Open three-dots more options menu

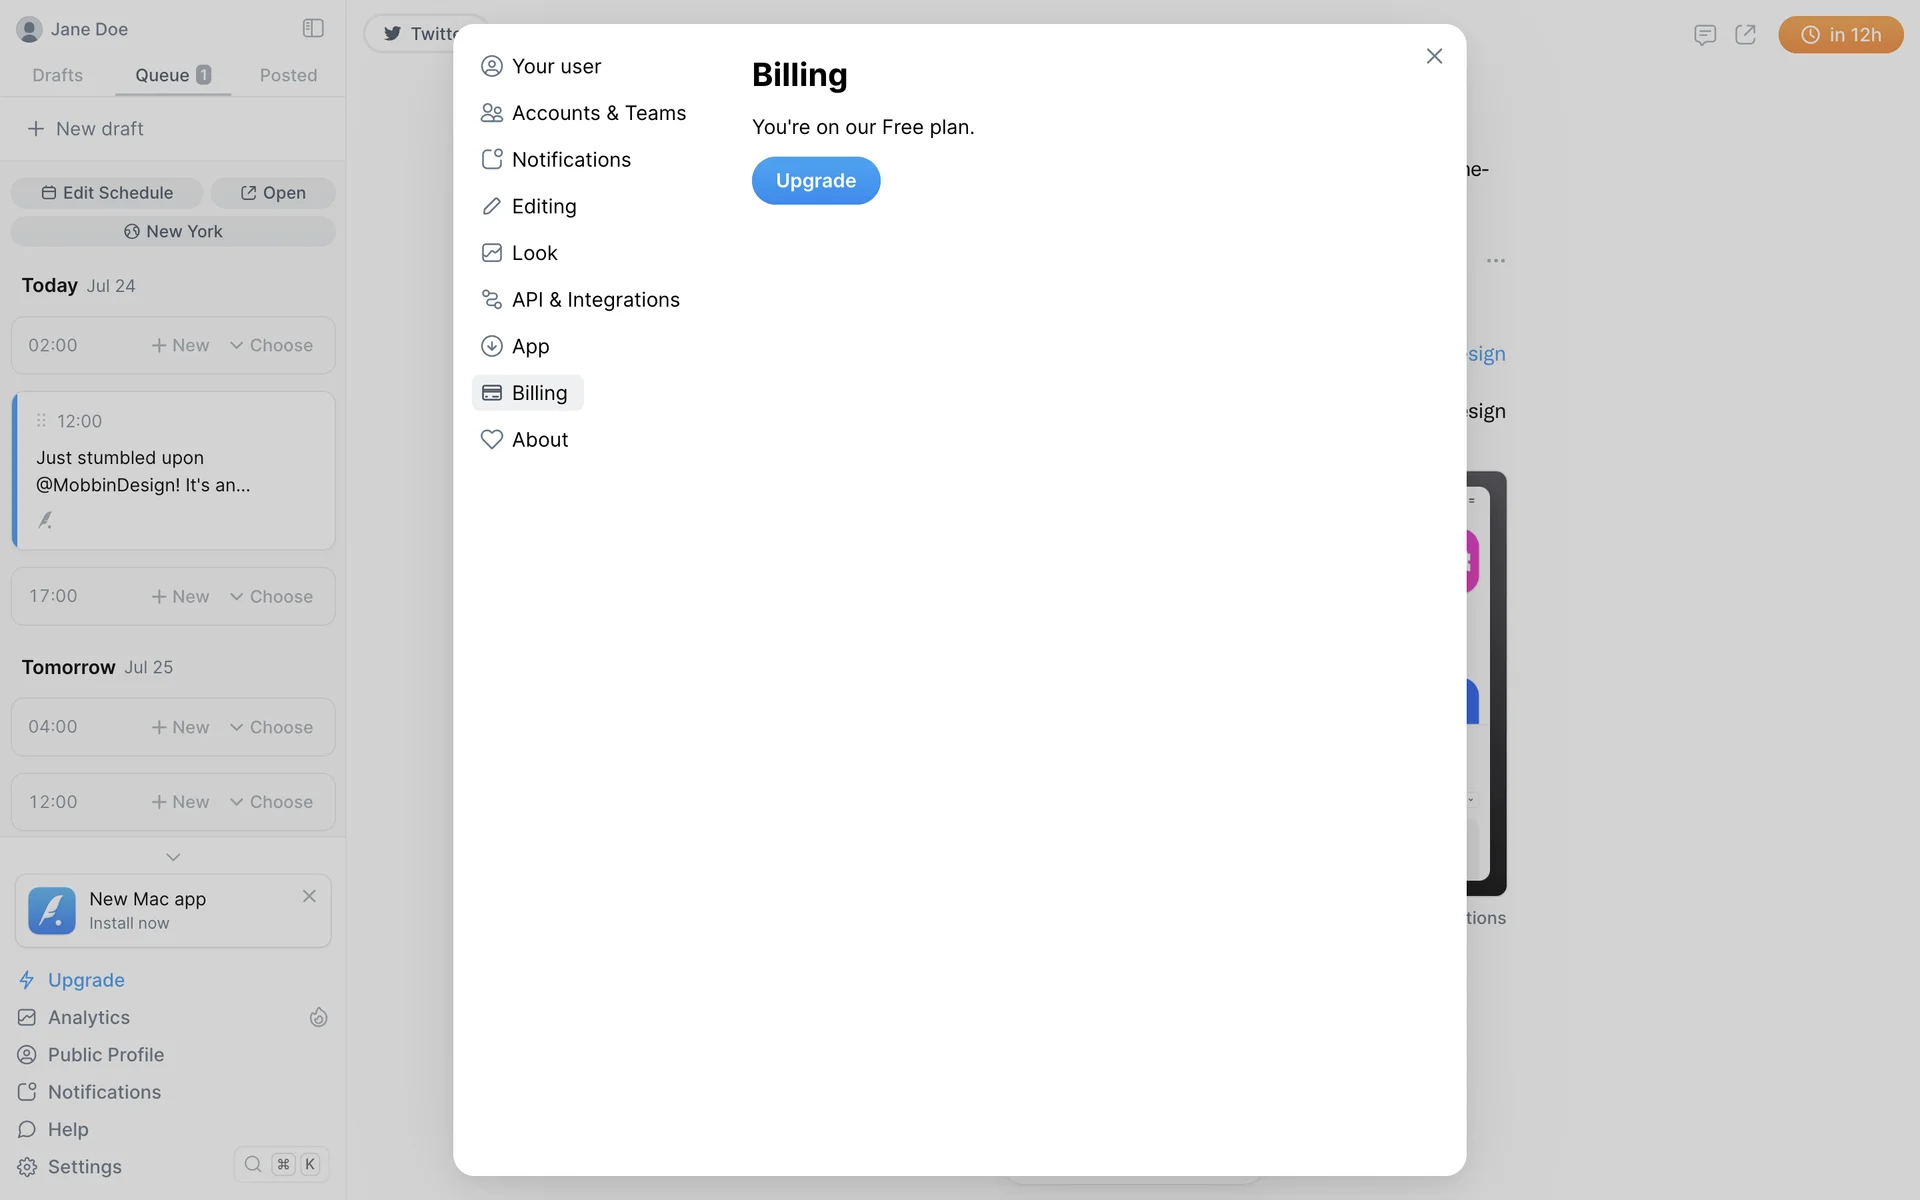coord(1495,260)
